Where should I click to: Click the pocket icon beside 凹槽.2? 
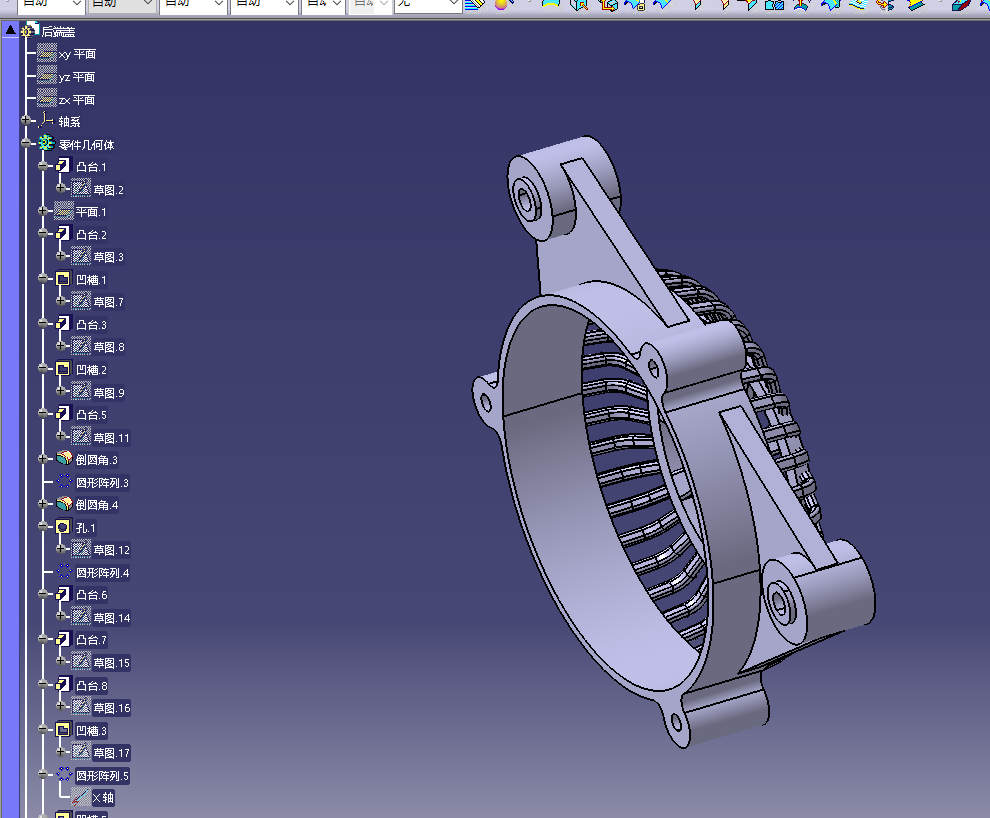click(63, 369)
